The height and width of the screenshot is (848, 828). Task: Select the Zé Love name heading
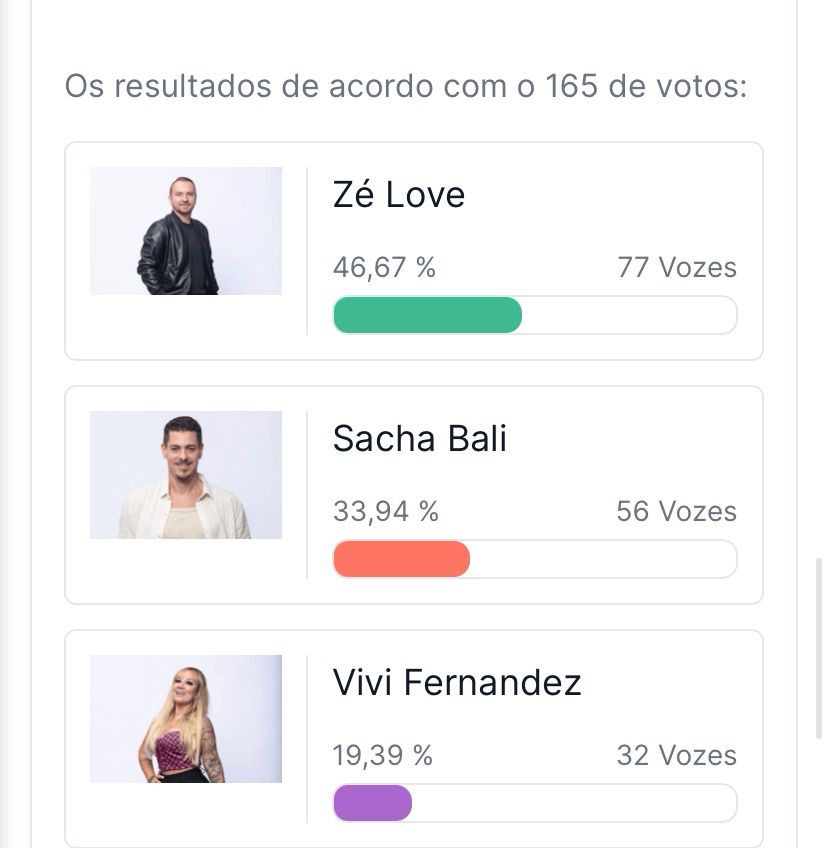pyautogui.click(x=399, y=194)
